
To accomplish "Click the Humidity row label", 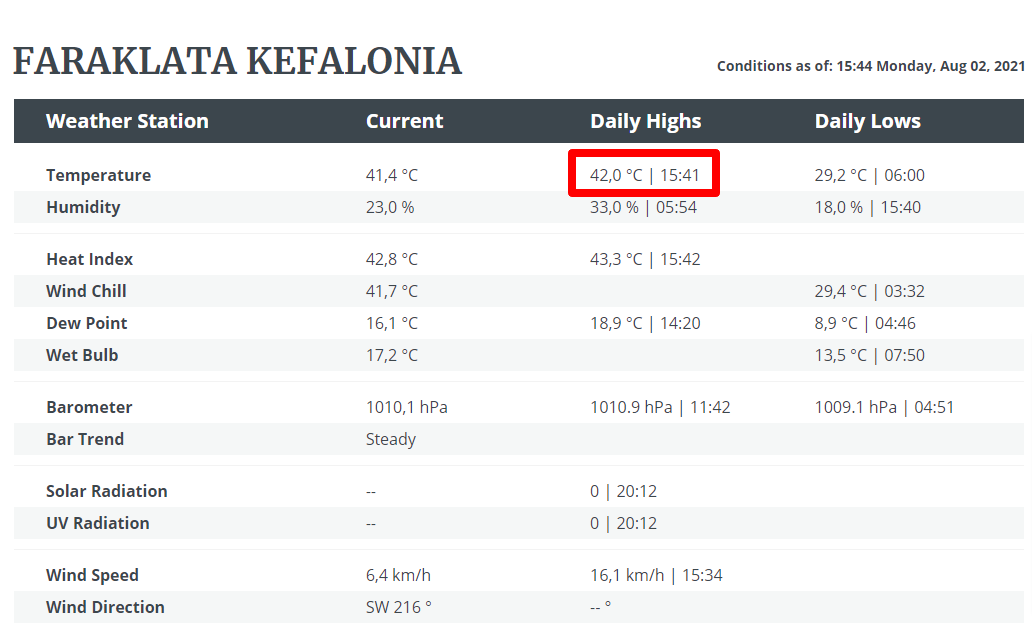I will point(83,207).
